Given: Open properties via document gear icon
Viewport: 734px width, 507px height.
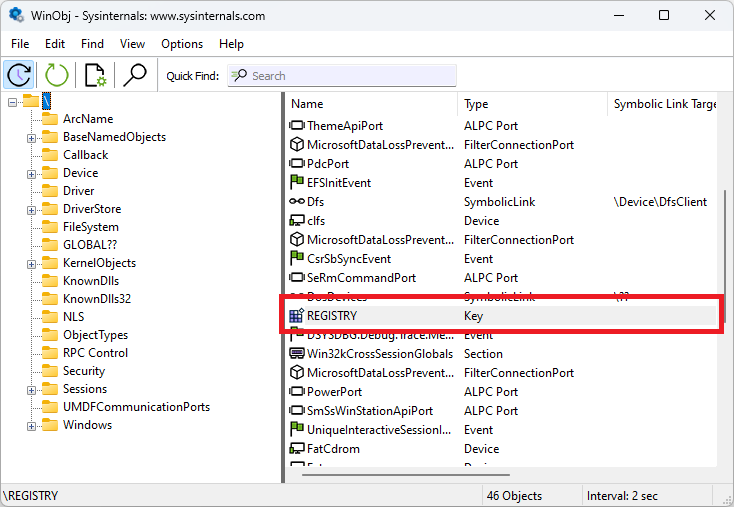Looking at the screenshot, I should (95, 75).
